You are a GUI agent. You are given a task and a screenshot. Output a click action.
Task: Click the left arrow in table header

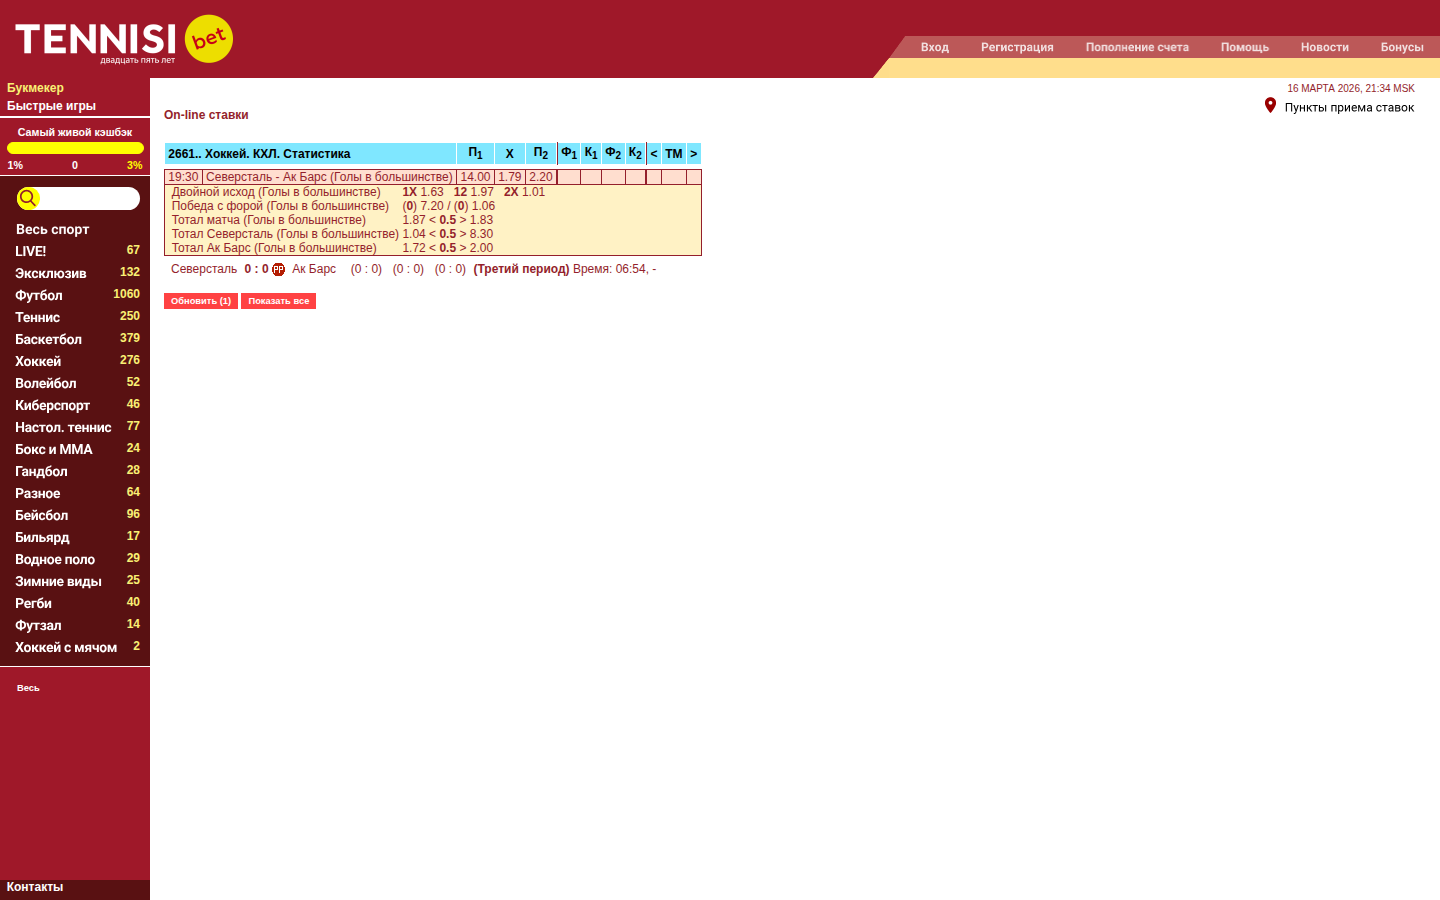(654, 154)
